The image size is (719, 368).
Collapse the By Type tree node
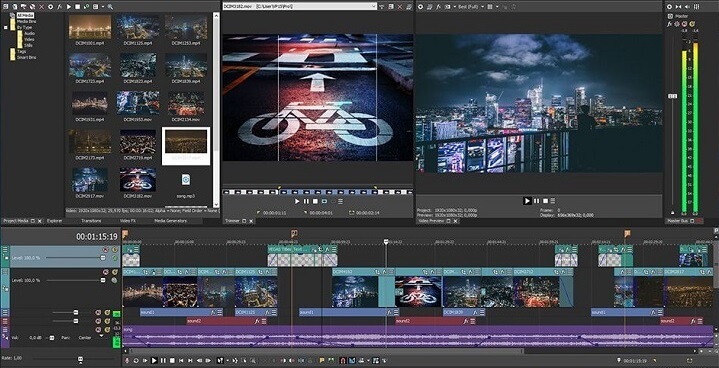click(x=6, y=27)
